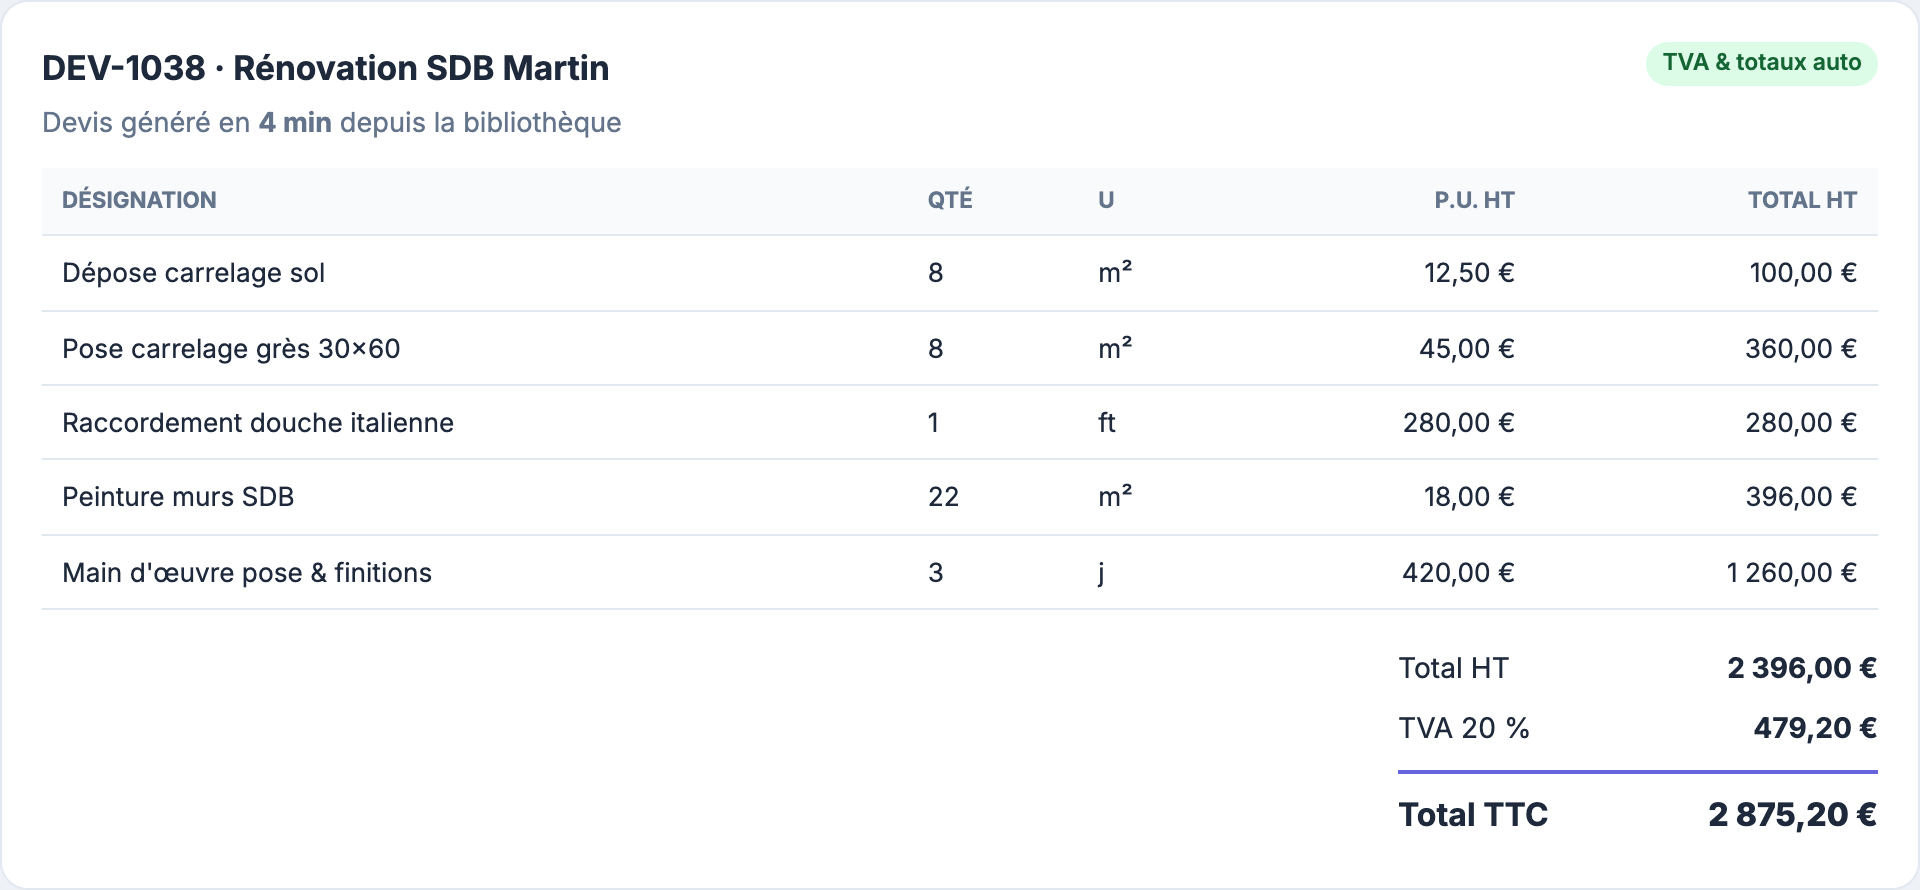Click the 1 260,00 € line total
The width and height of the screenshot is (1920, 890).
(x=1791, y=573)
